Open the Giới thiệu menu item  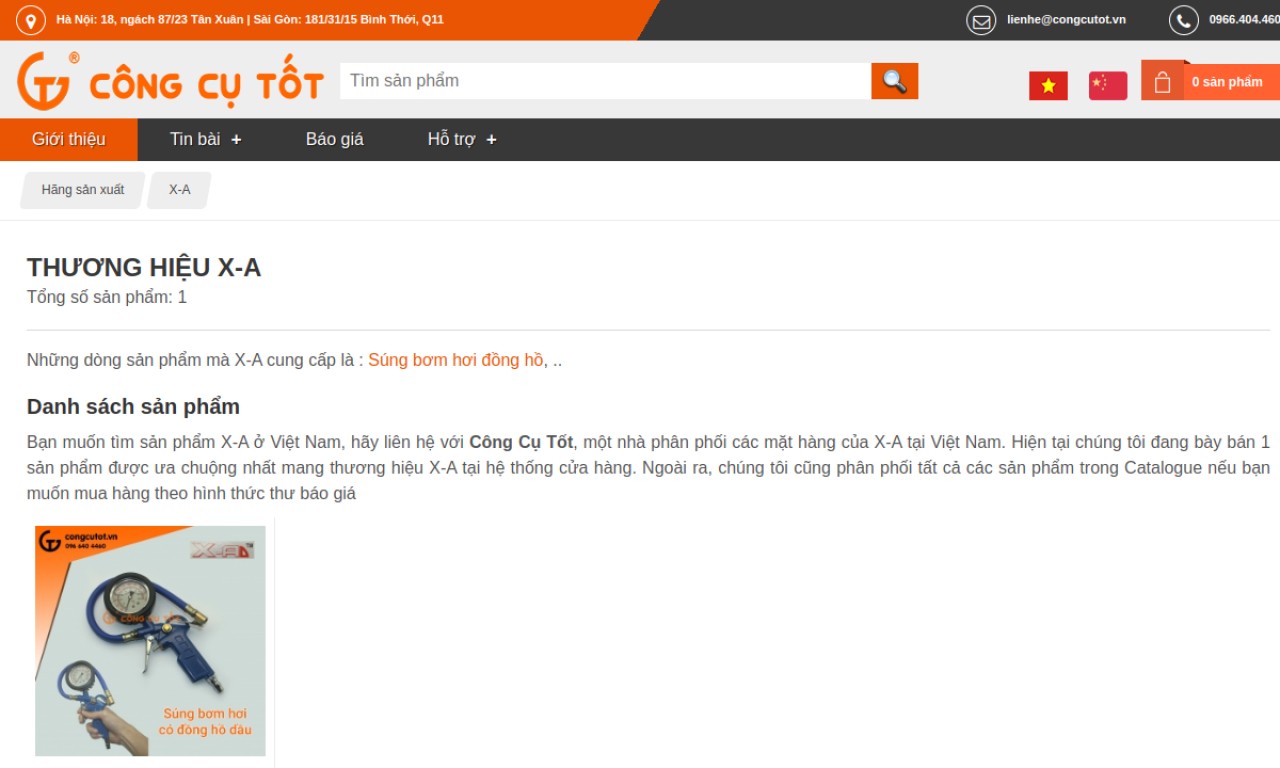tap(68, 139)
